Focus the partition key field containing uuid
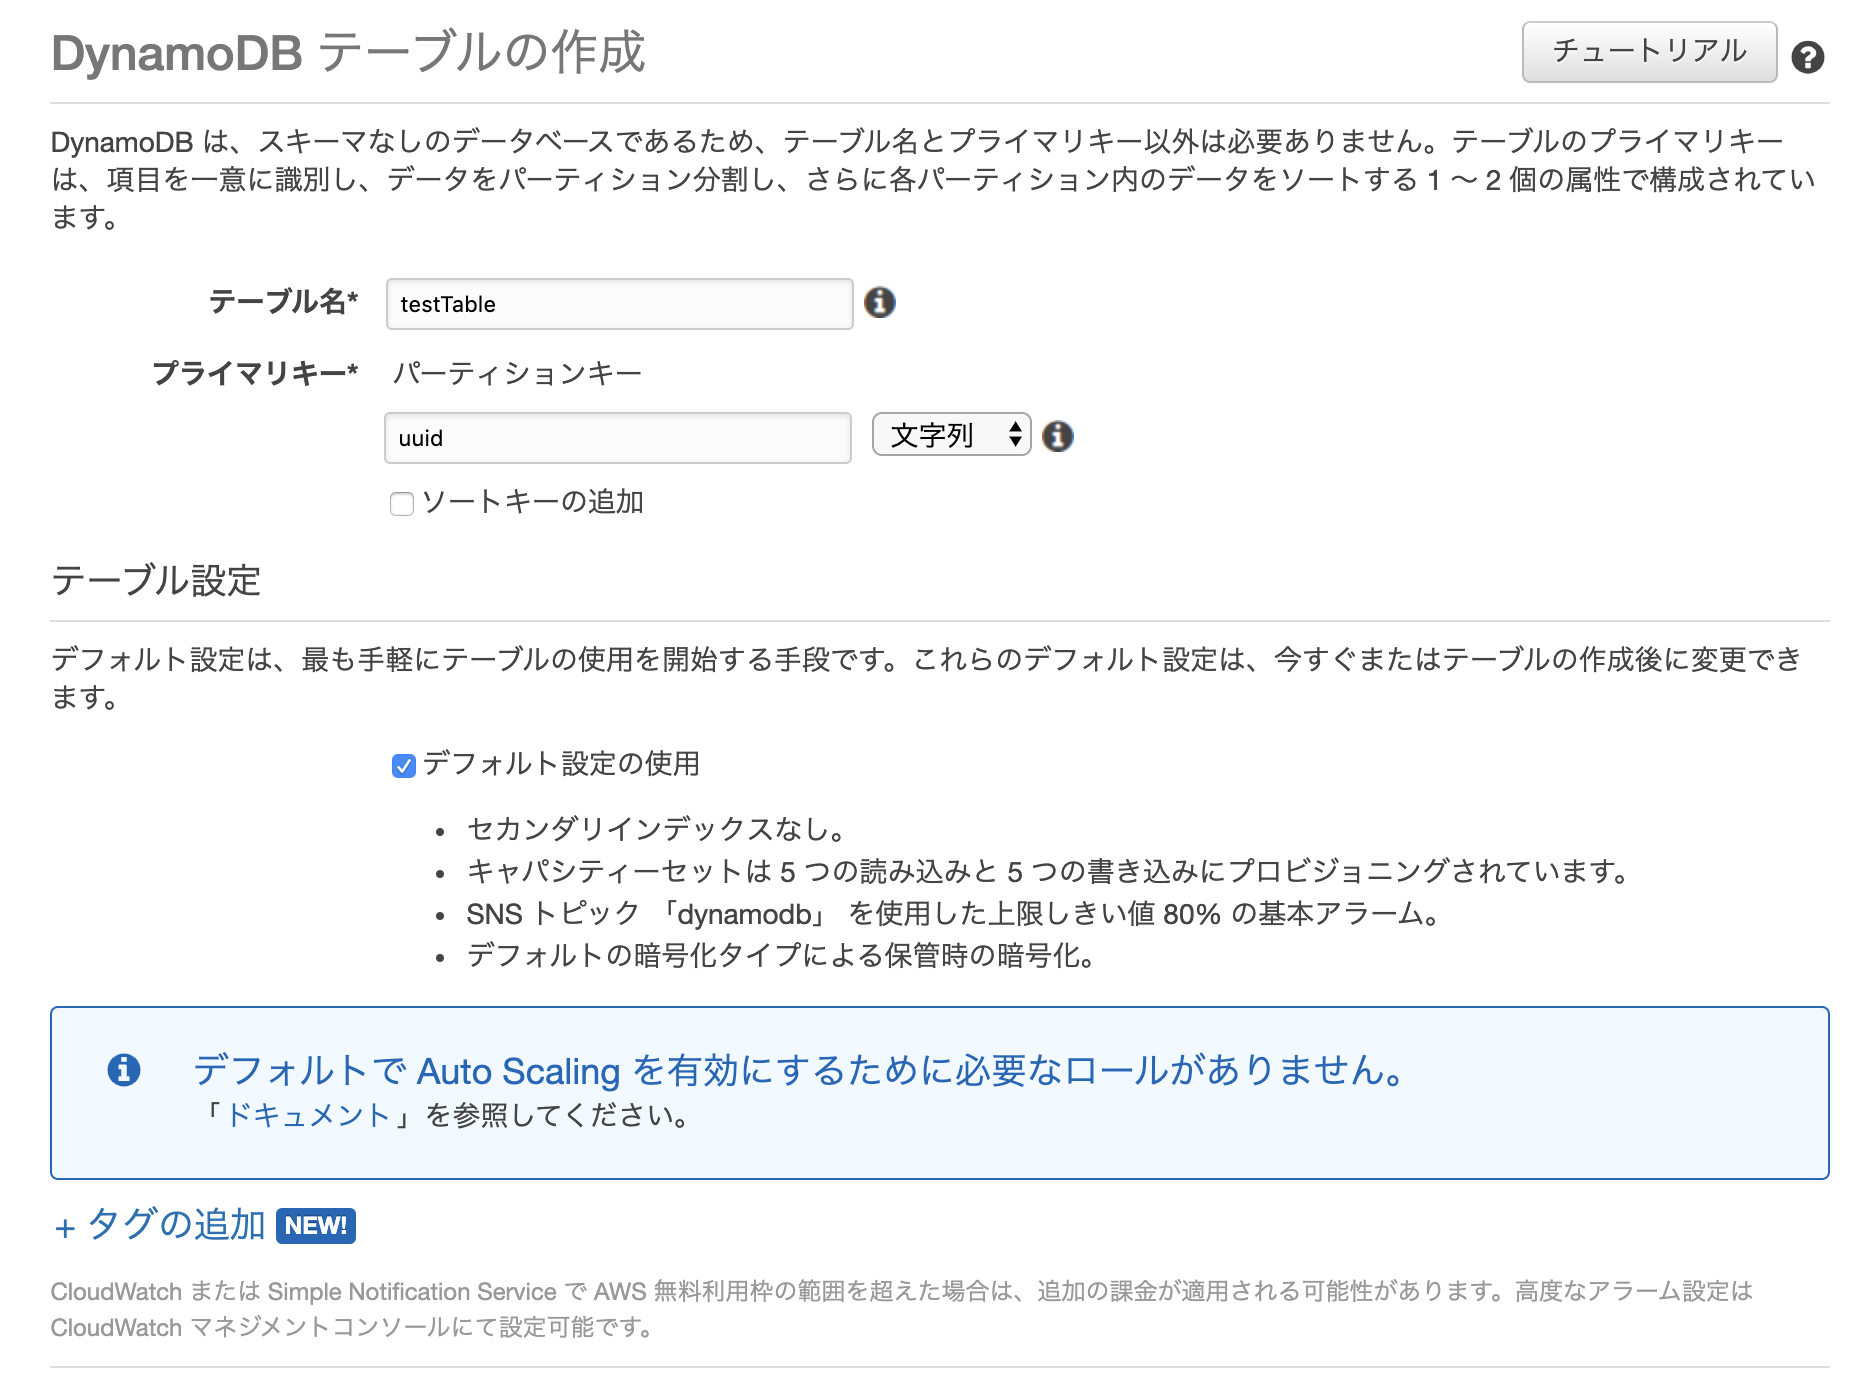 618,438
